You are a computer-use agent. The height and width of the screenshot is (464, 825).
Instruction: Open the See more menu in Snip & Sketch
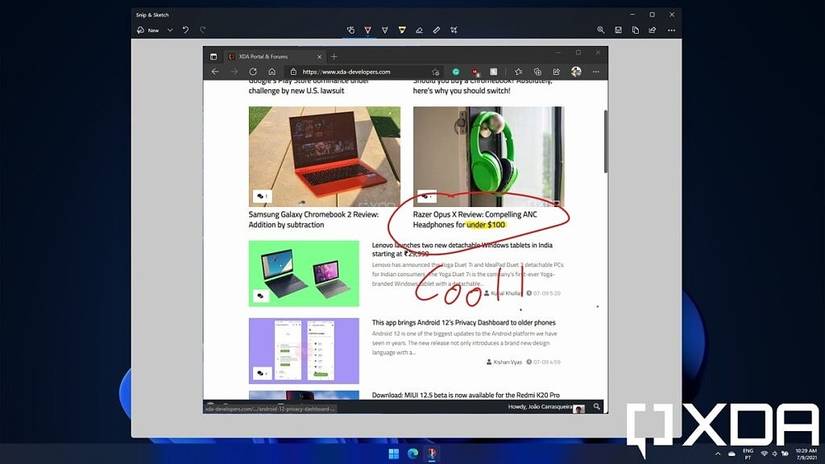(x=671, y=30)
